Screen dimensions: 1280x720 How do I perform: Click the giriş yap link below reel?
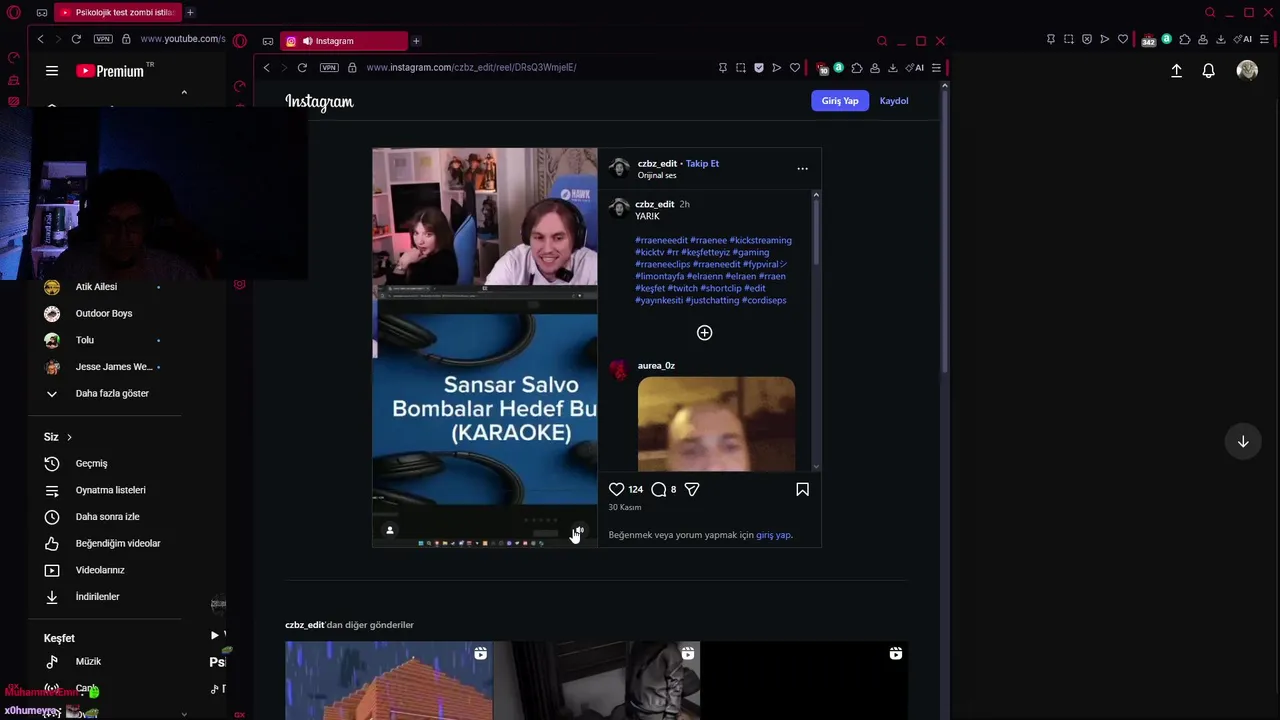773,535
